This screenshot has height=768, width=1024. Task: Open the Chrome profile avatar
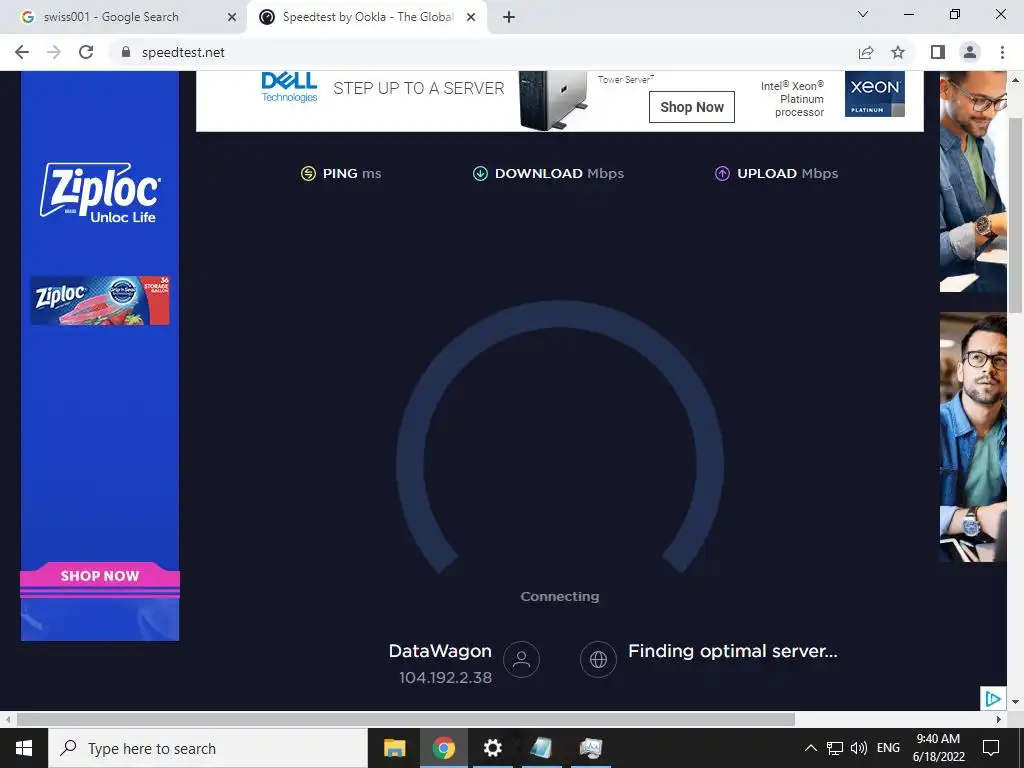pos(970,52)
